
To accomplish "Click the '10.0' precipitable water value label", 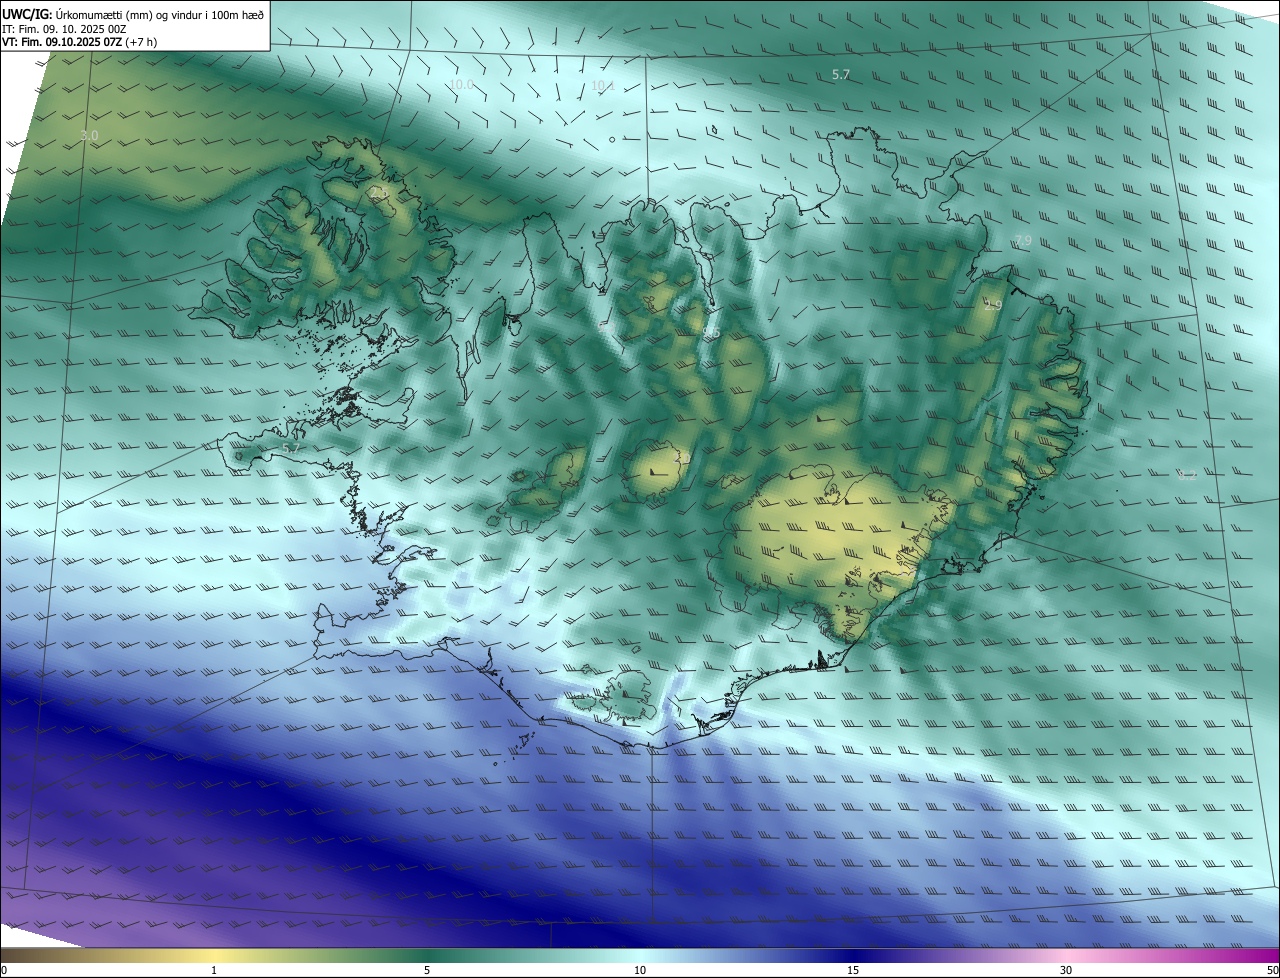I will [x=460, y=85].
